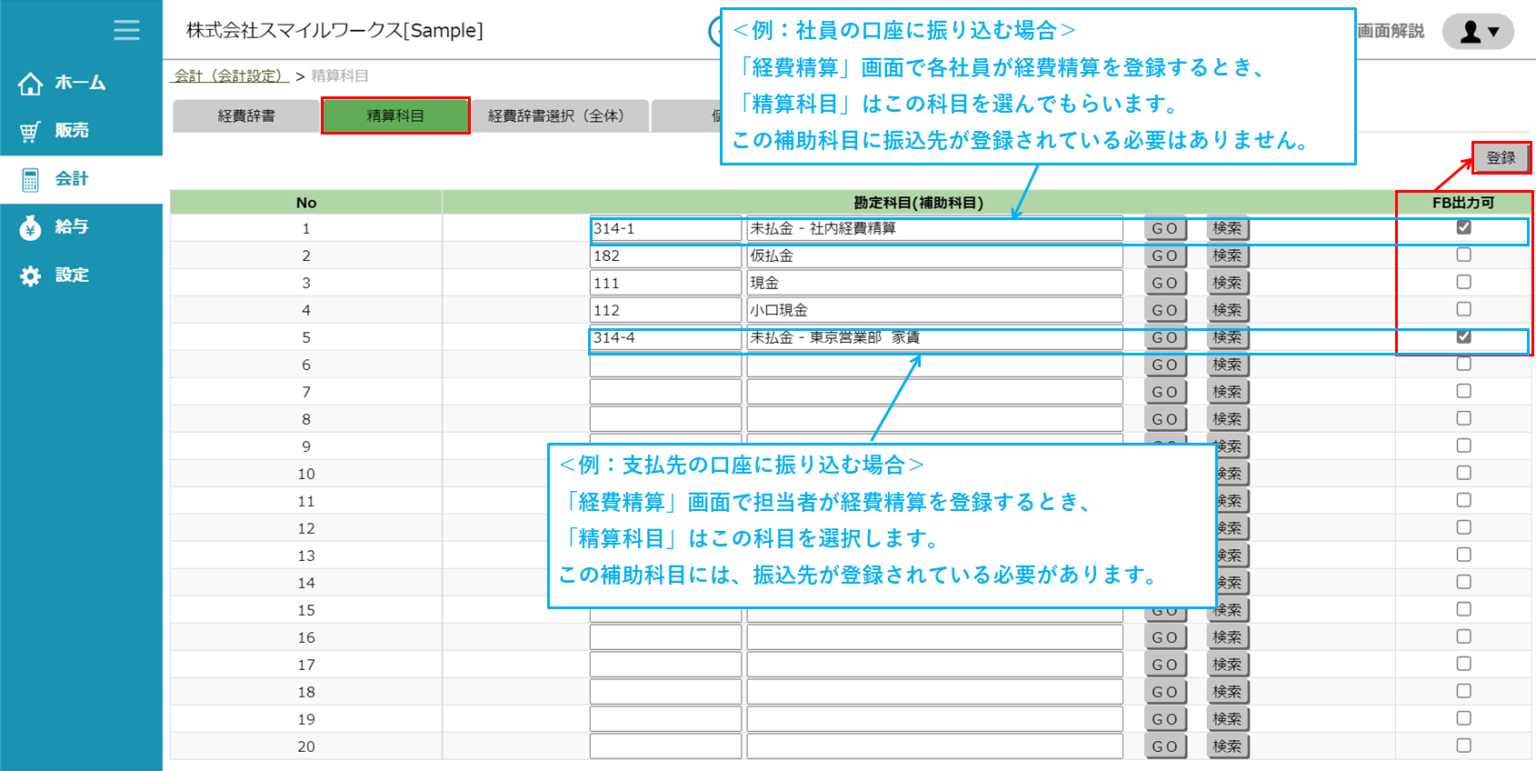Screen dimensions: 1536x771
Task: Open the sidebar hamburger menu
Action: pyautogui.click(x=126, y=30)
